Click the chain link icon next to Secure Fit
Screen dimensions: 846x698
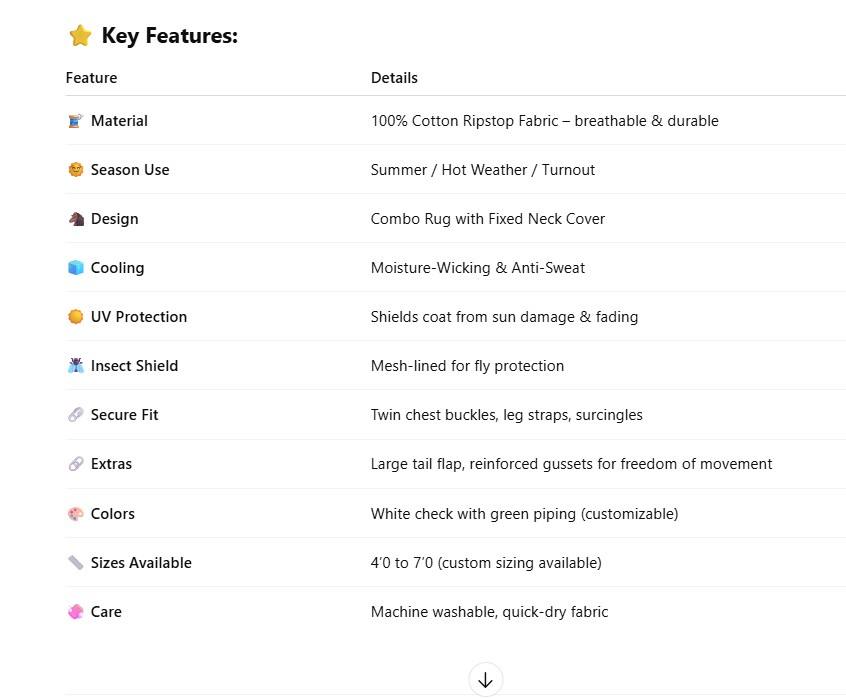[x=75, y=415]
